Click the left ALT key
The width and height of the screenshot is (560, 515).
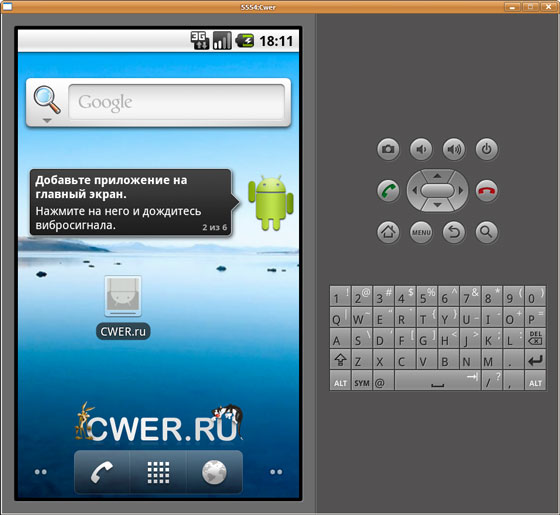pyautogui.click(x=340, y=381)
